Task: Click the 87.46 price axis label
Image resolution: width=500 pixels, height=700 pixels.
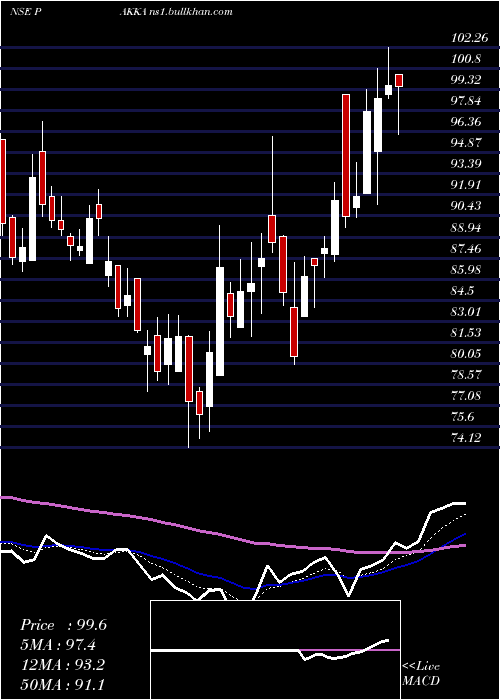Action: tap(466, 248)
